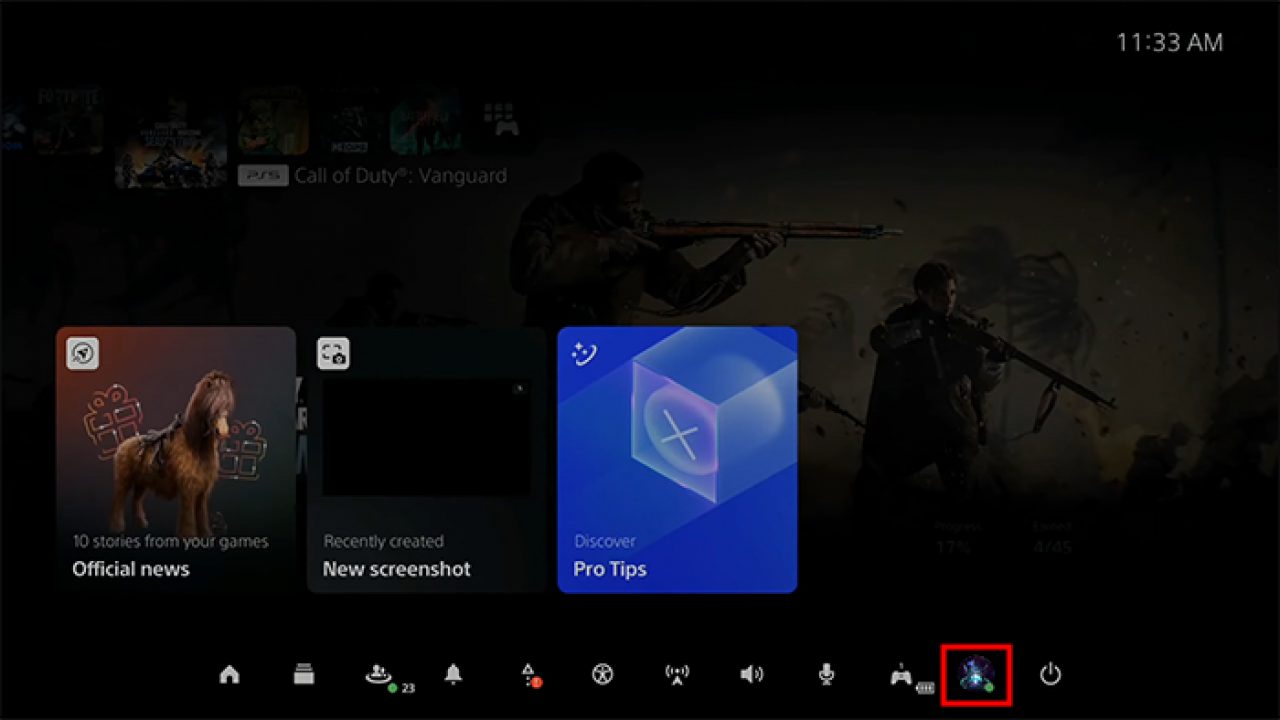Mute the Mic using the microphone icon
Image resolution: width=1280 pixels, height=720 pixels.
pyautogui.click(x=826, y=675)
